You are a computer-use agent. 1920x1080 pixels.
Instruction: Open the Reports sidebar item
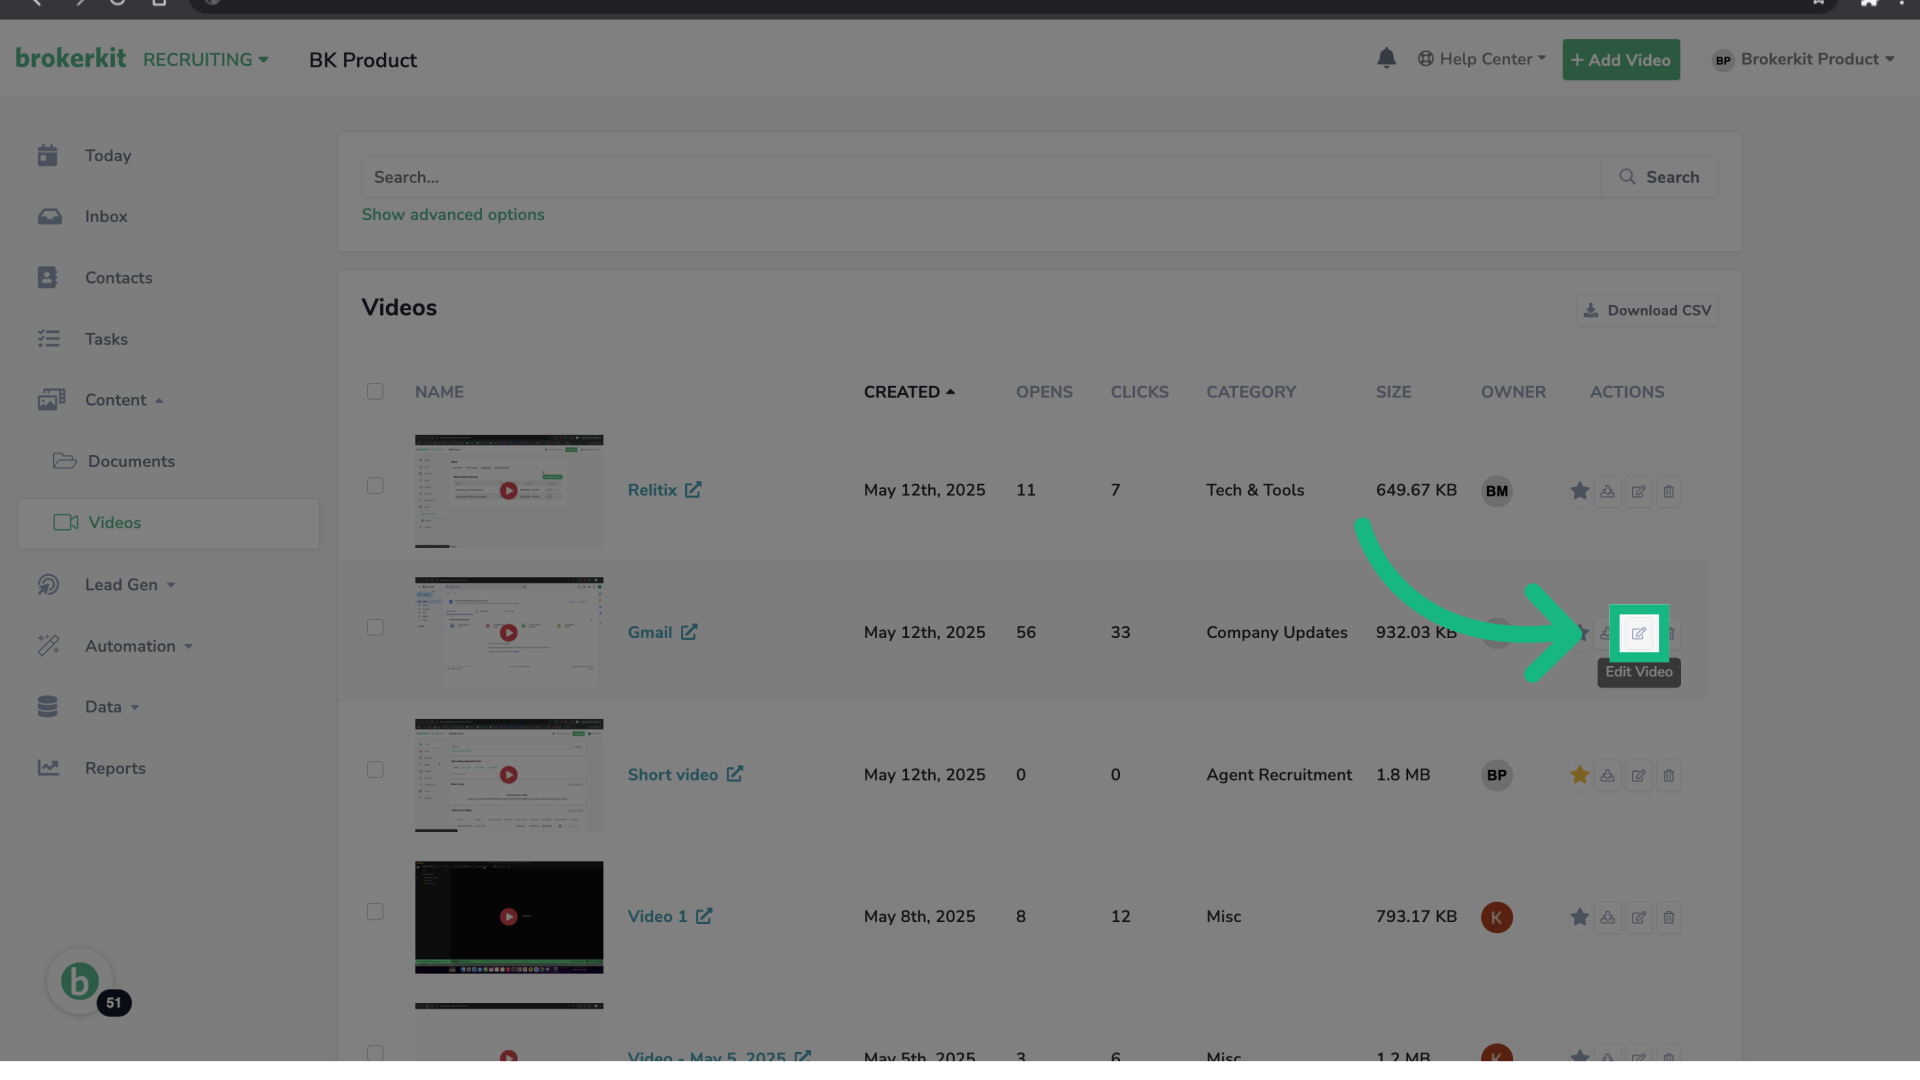pyautogui.click(x=115, y=768)
